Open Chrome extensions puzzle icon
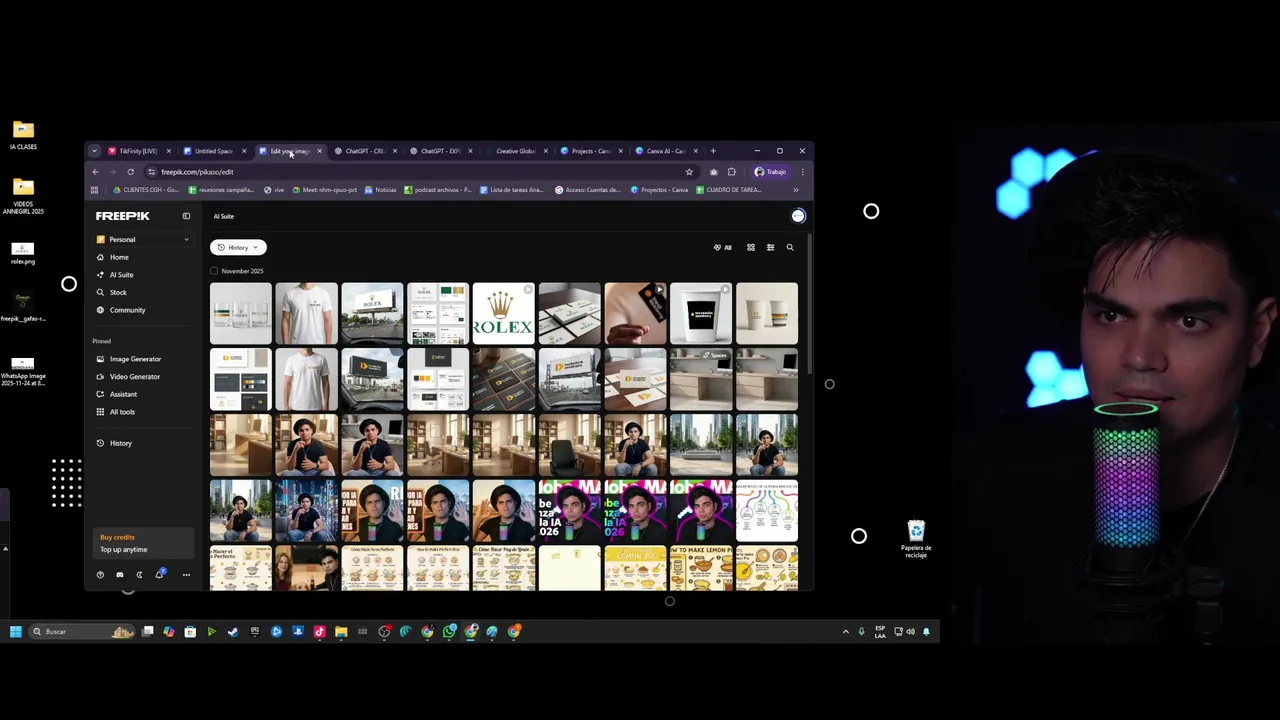Screen dimensions: 1280x720 [731, 172]
